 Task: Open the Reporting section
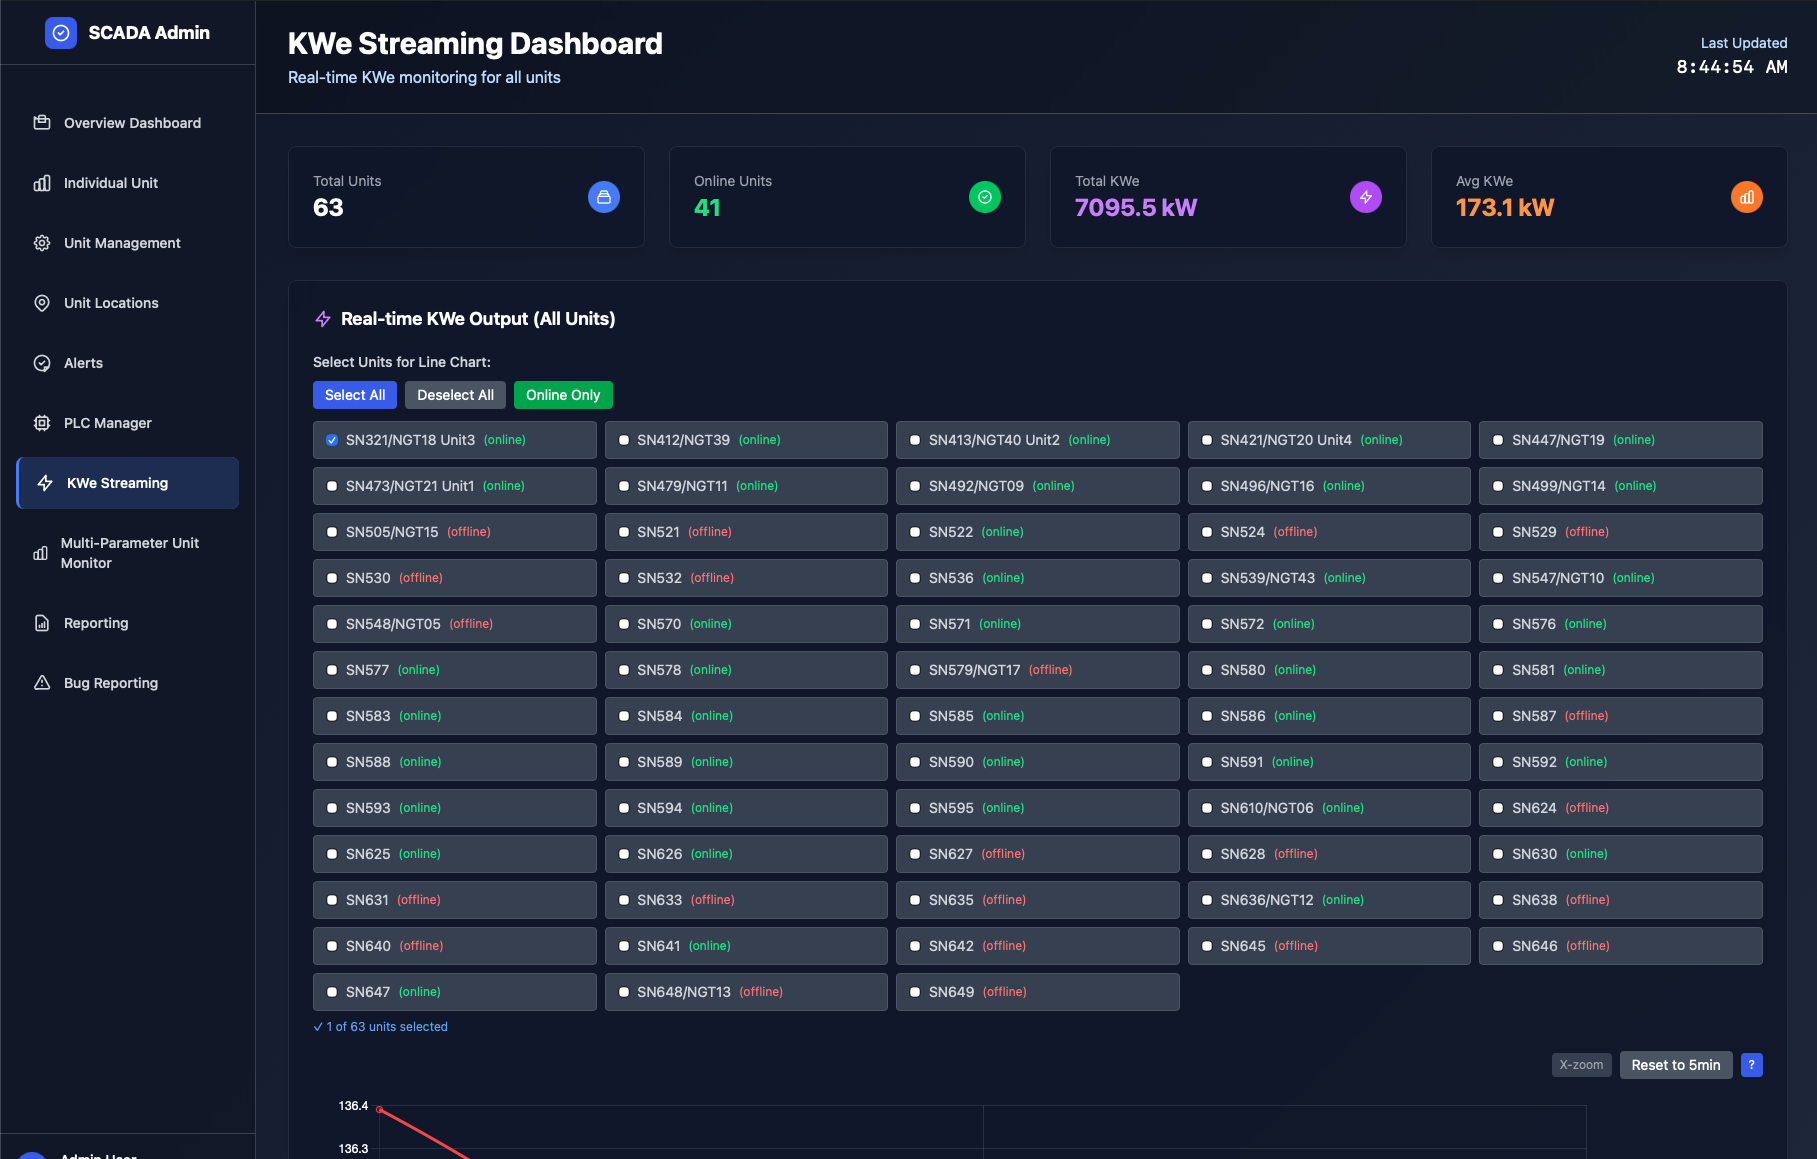(x=128, y=623)
